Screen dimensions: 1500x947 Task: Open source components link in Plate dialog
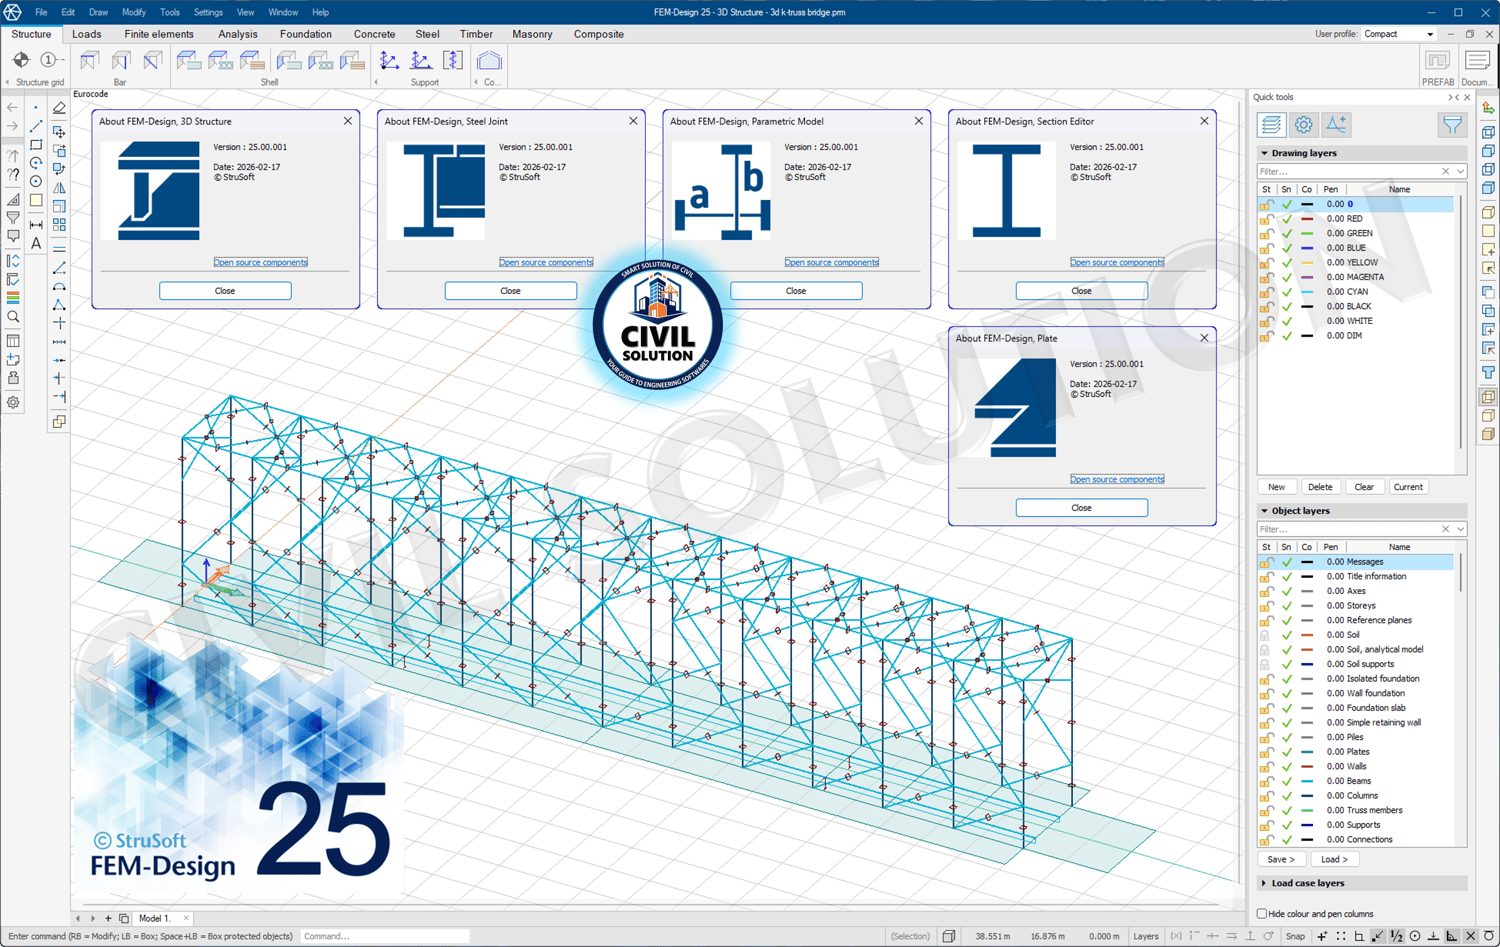click(x=1117, y=479)
